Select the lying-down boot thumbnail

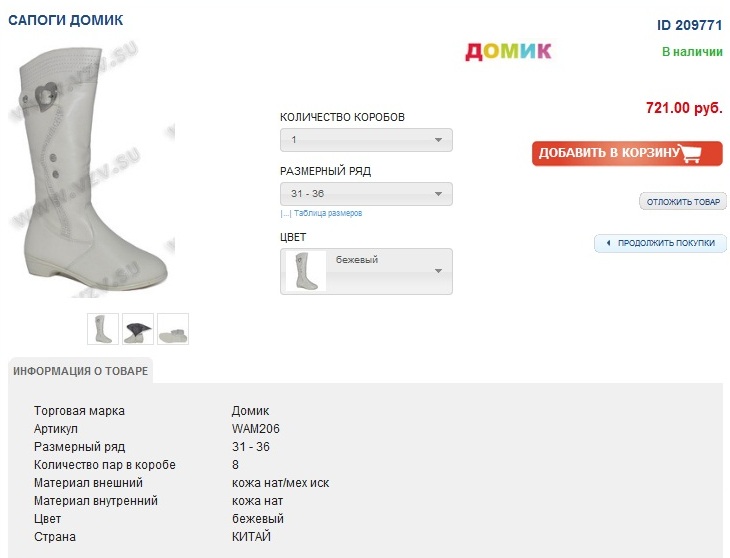(172, 329)
